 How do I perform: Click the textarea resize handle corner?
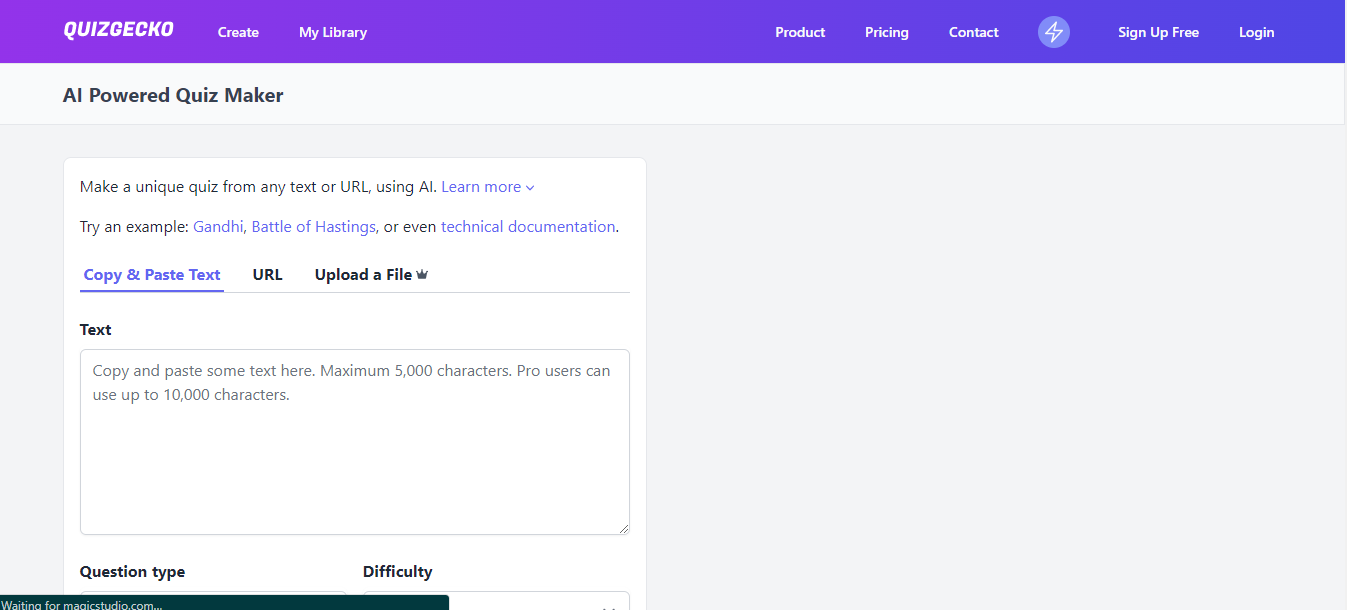tap(623, 528)
